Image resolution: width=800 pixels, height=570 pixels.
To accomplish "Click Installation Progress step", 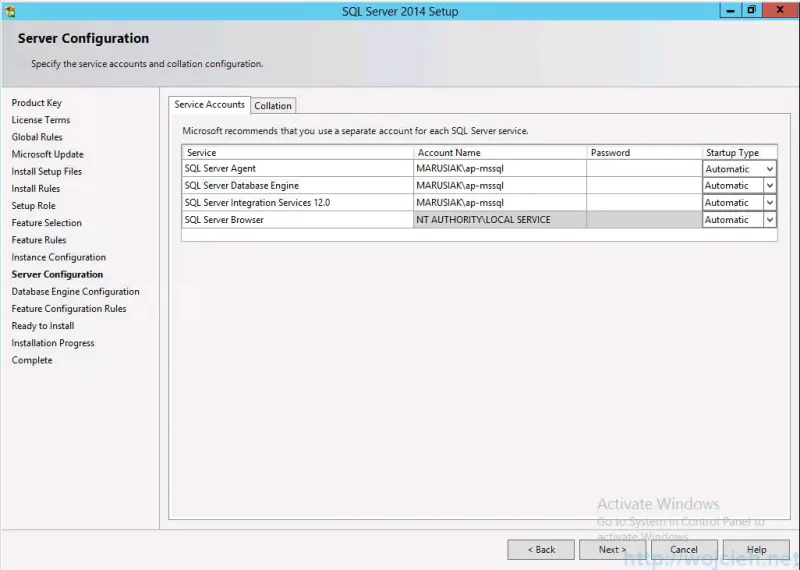I will point(53,343).
